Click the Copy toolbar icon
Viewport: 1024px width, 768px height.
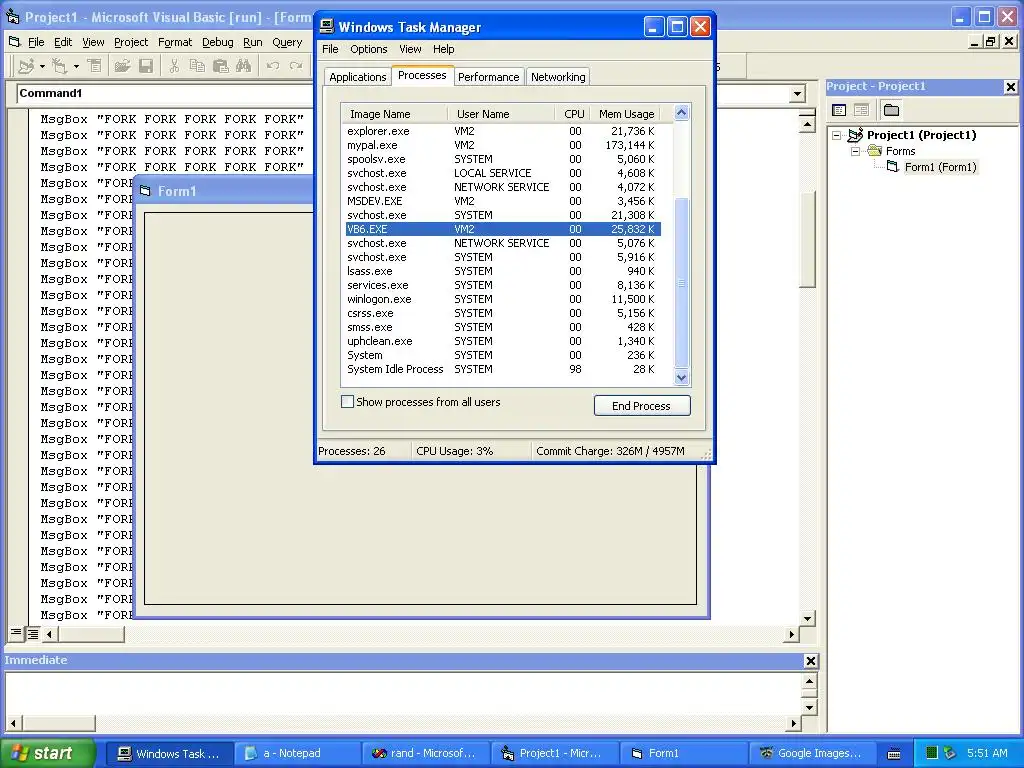point(197,66)
